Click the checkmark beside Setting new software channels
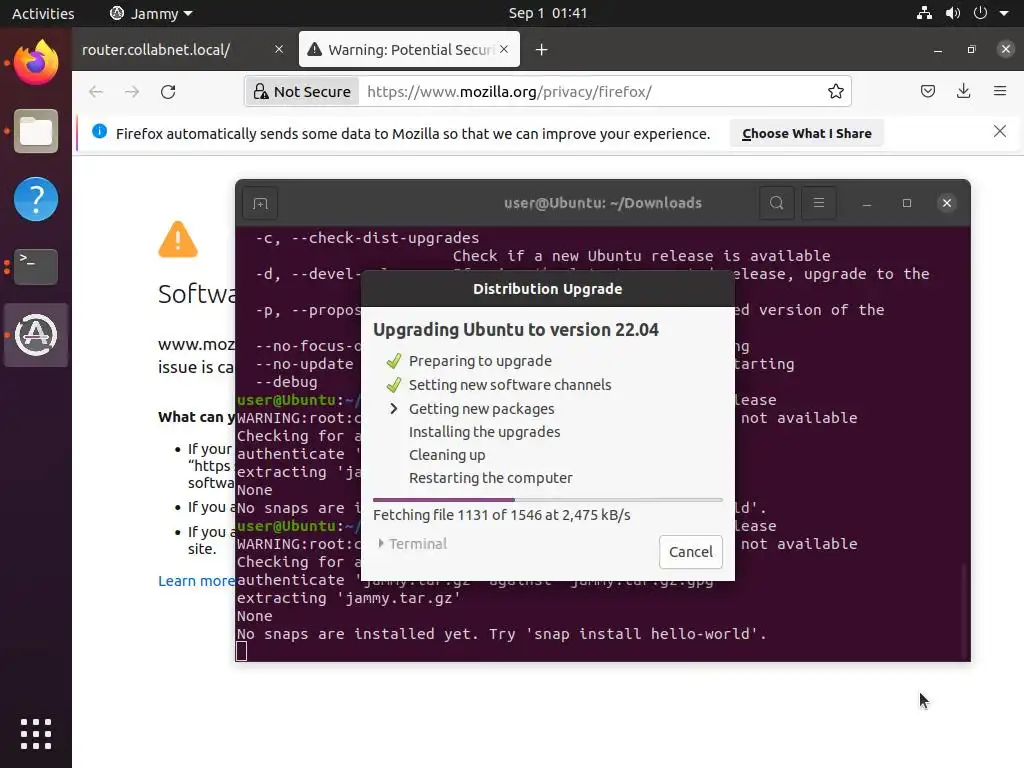Viewport: 1024px width, 768px height. coord(393,385)
